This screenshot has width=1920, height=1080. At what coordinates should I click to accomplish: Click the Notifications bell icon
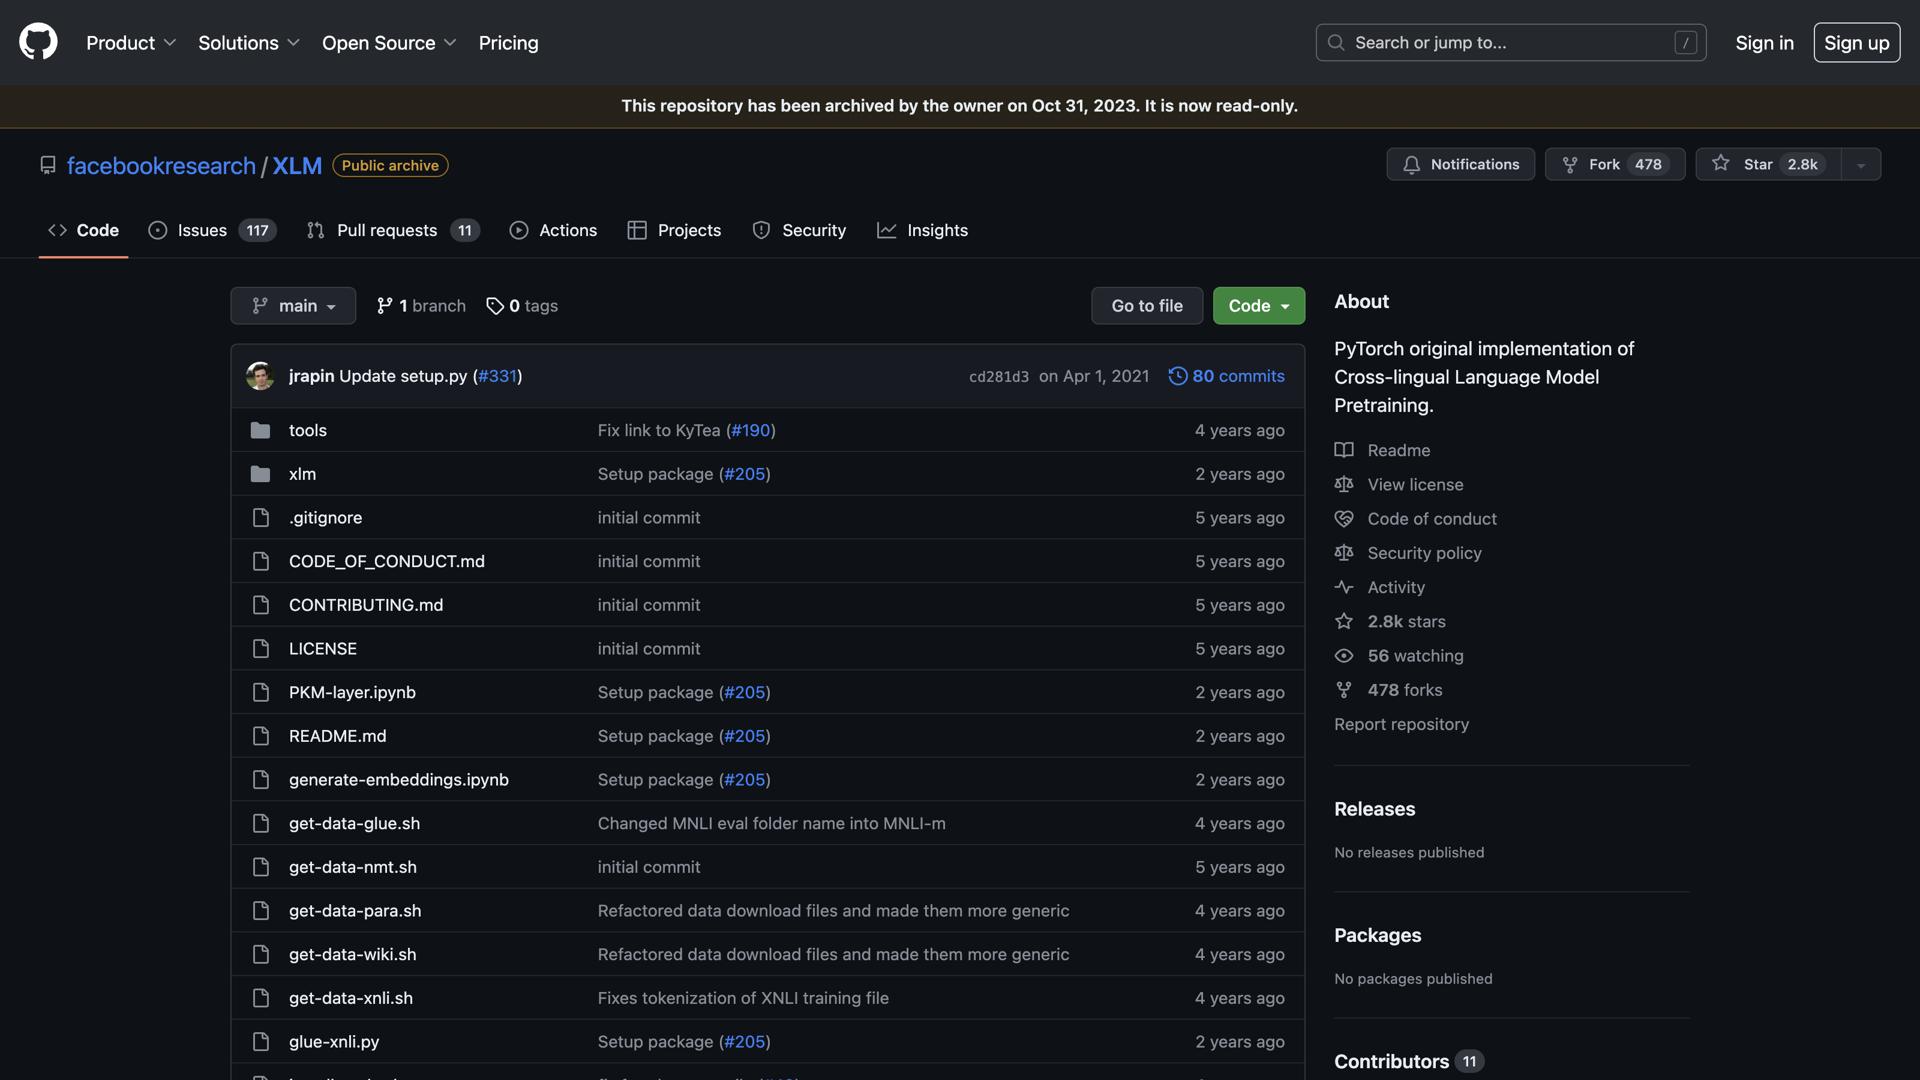tap(1411, 165)
